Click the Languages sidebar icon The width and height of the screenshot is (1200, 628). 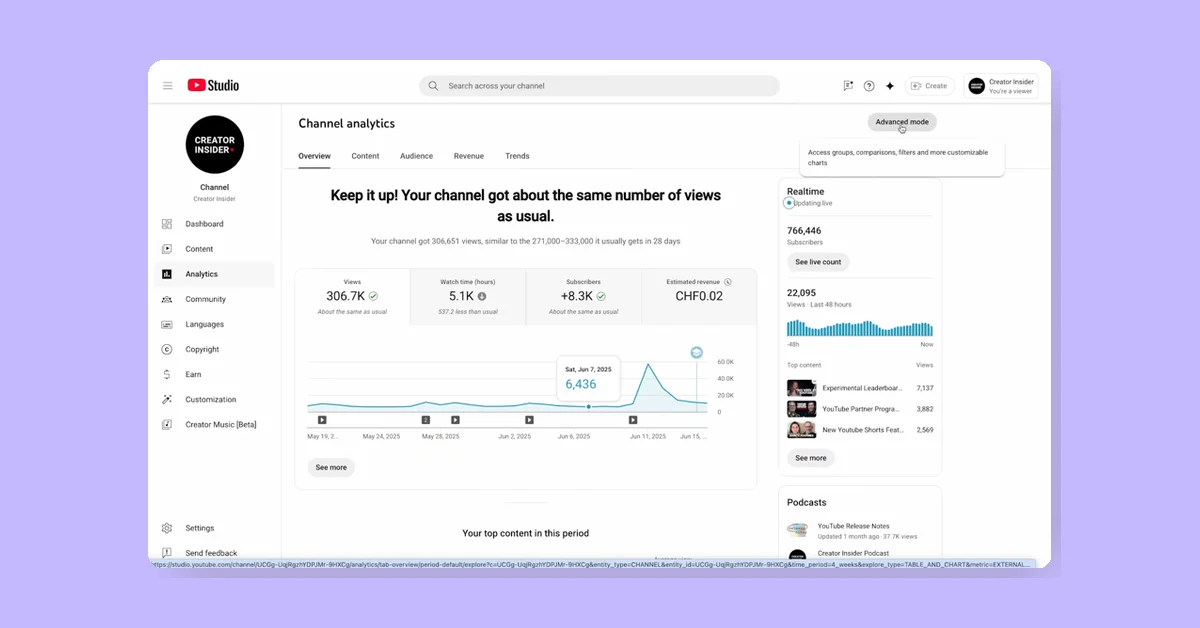coord(167,324)
